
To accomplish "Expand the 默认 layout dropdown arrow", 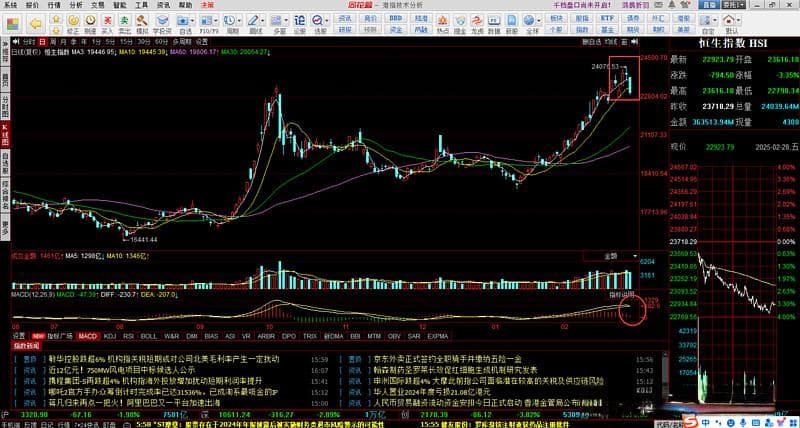I will pos(738,21).
